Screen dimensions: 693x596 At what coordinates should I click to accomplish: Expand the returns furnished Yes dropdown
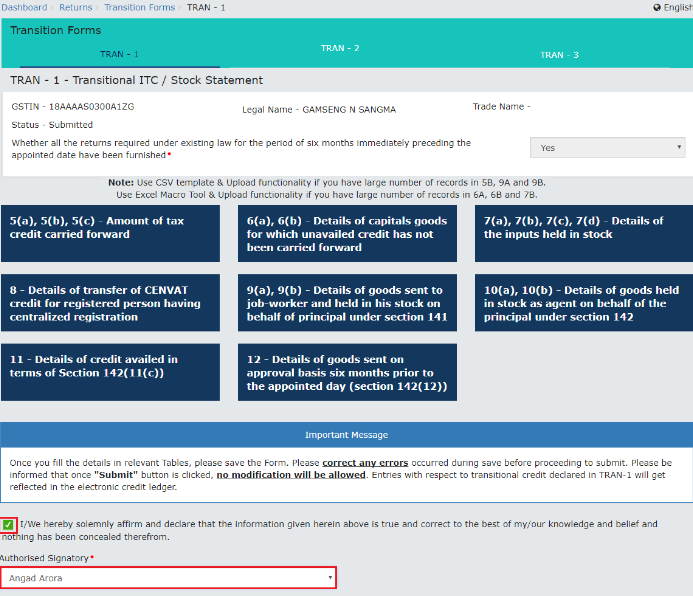[607, 148]
